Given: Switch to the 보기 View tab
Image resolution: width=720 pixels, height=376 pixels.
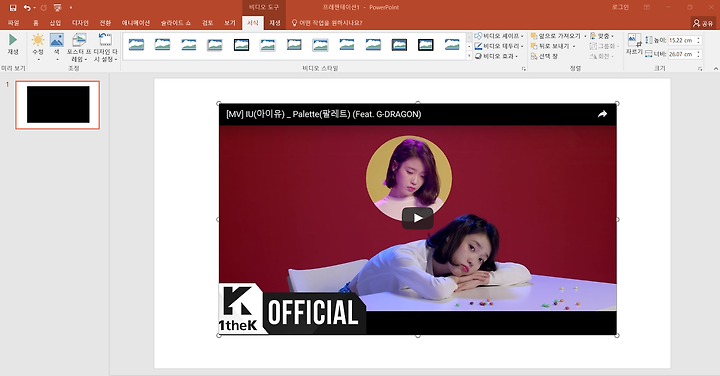Looking at the screenshot, I should [230, 22].
